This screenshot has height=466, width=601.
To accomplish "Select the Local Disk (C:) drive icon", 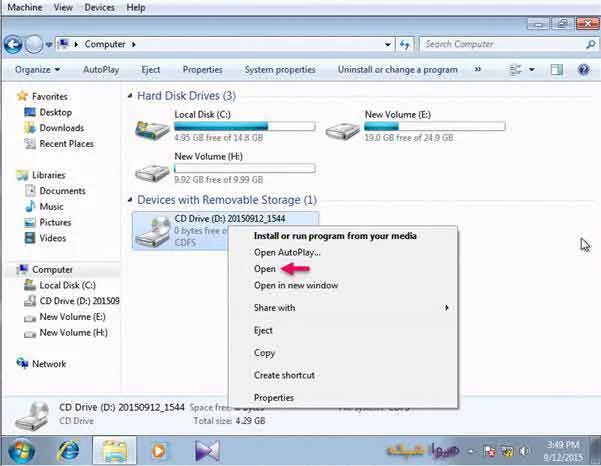I will tap(152, 129).
